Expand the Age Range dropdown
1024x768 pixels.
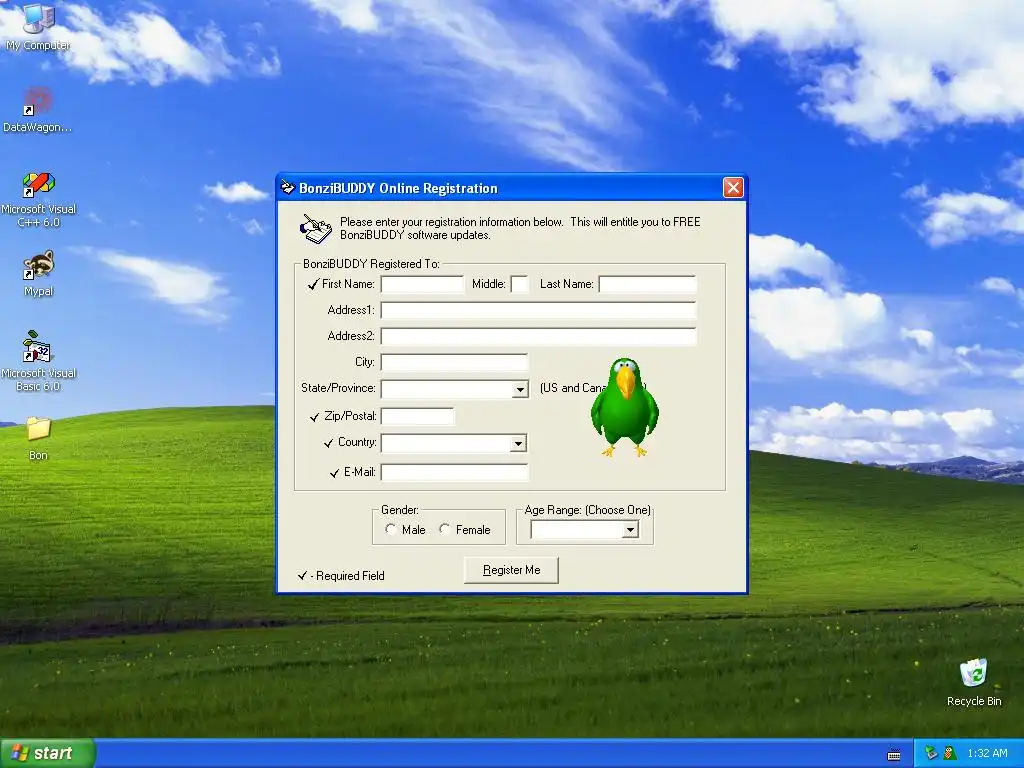pyautogui.click(x=630, y=530)
